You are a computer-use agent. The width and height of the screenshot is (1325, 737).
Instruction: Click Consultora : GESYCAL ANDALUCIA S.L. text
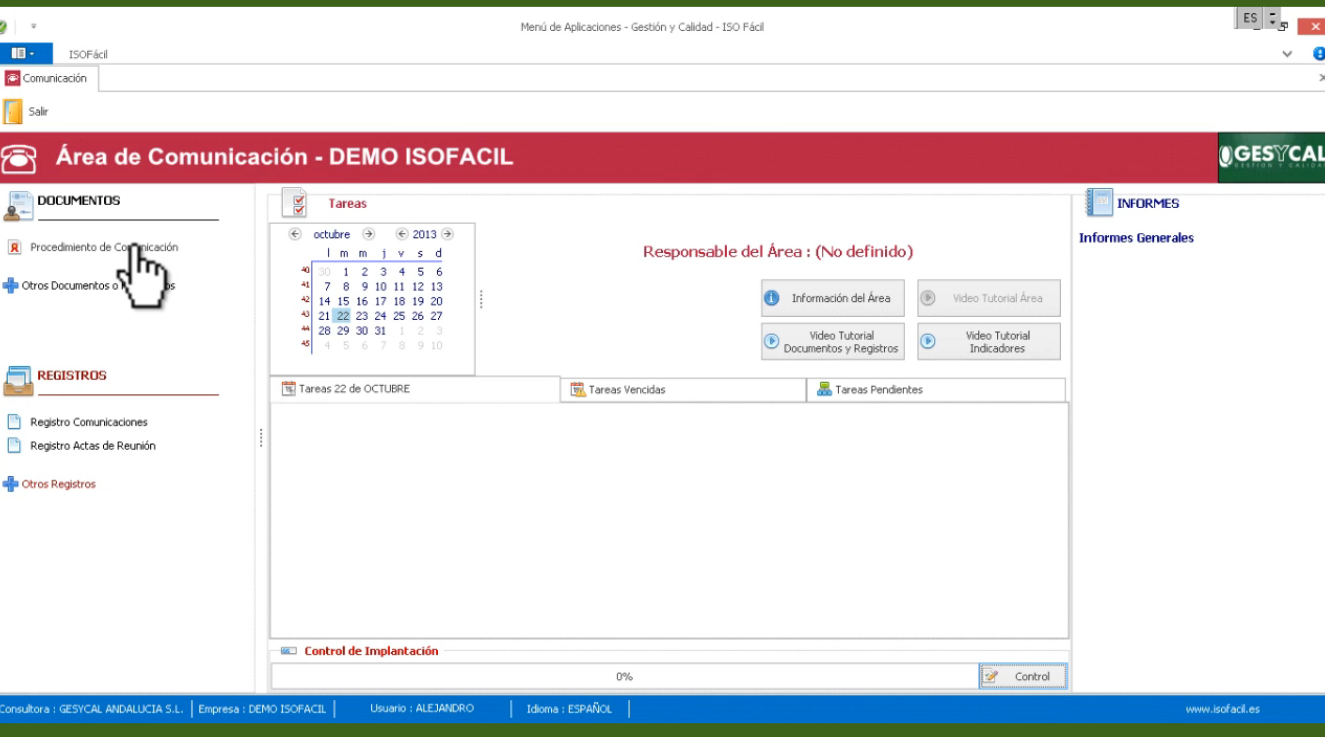[x=91, y=709]
